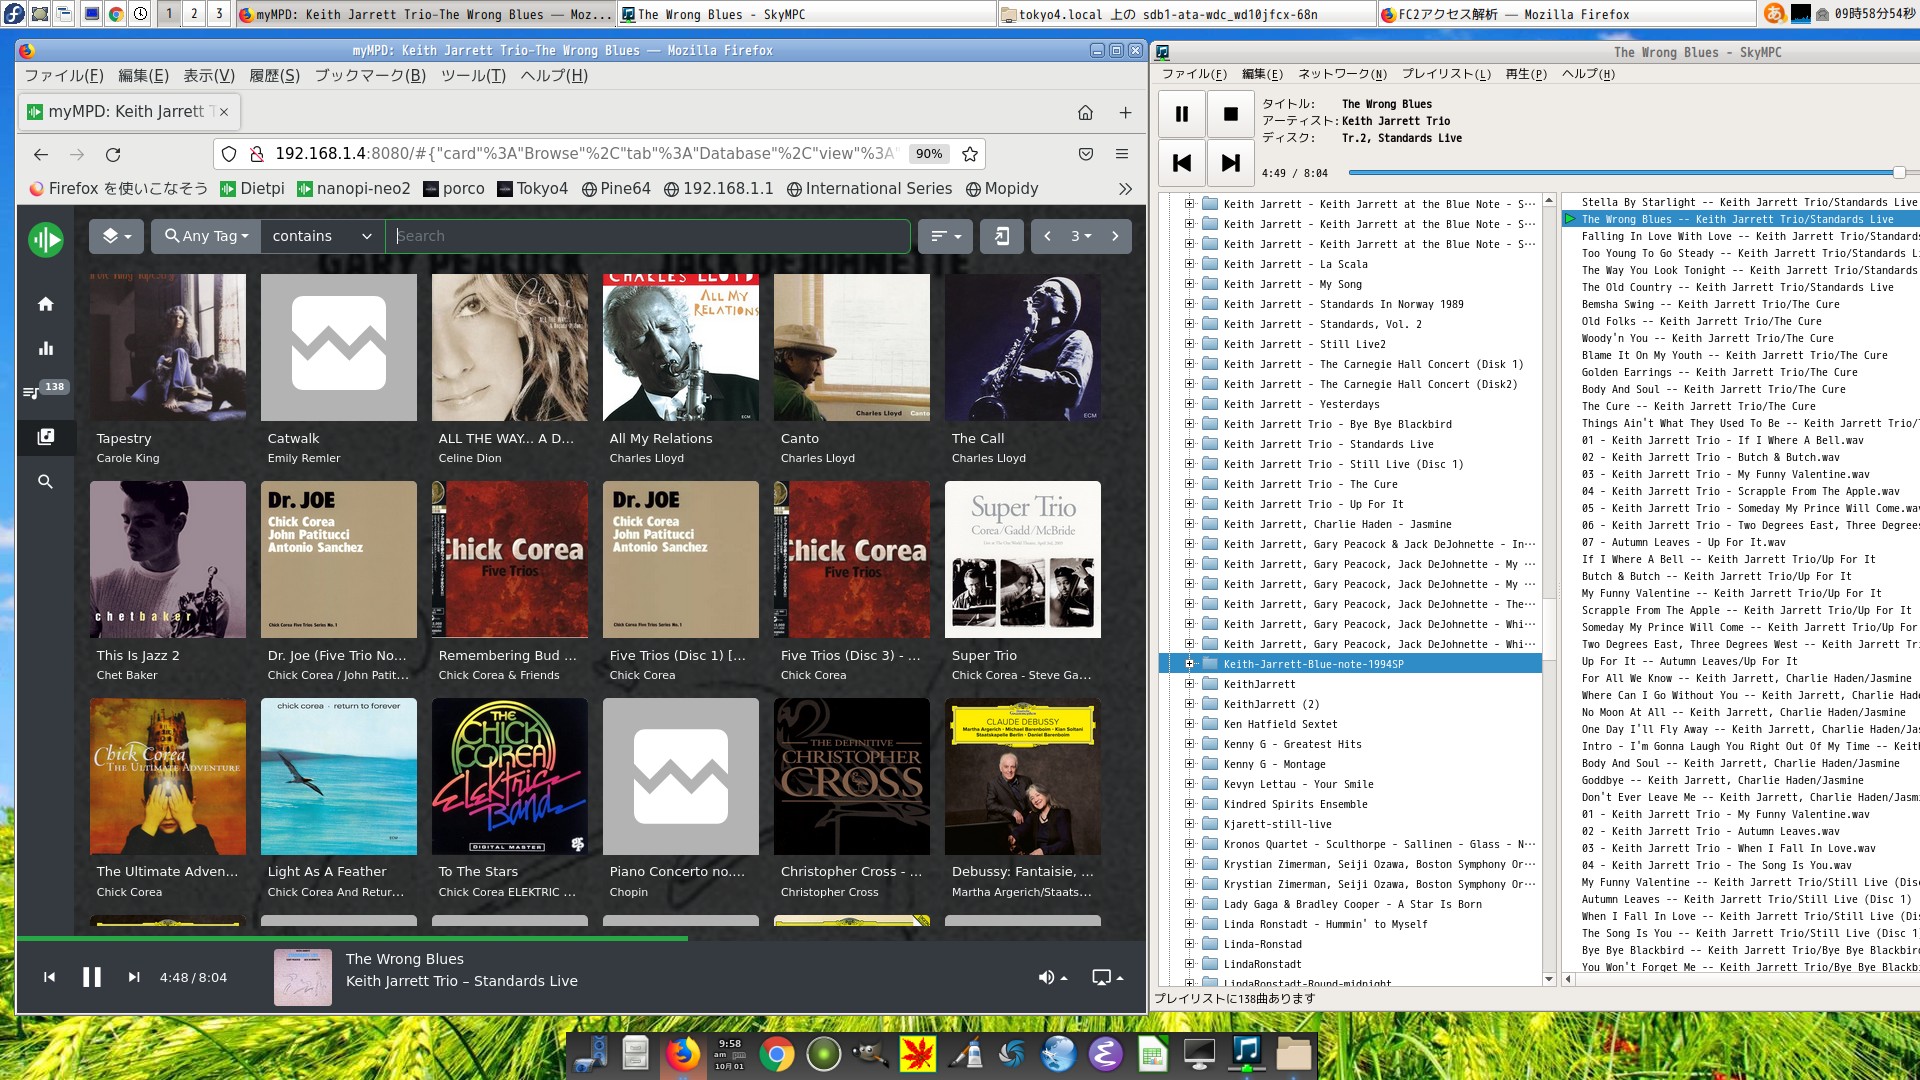
Task: Skip to next track in SkyMPC
Action: pos(1230,163)
